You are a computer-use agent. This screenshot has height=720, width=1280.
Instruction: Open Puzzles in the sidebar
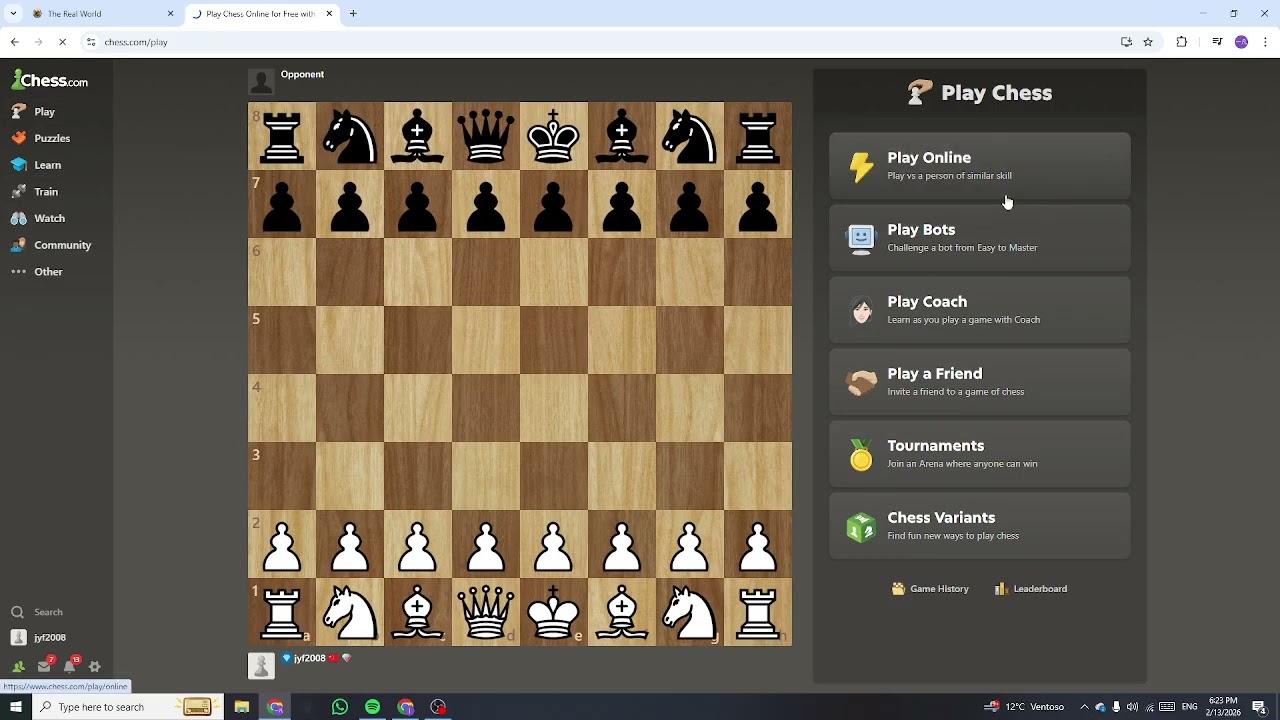[56, 138]
